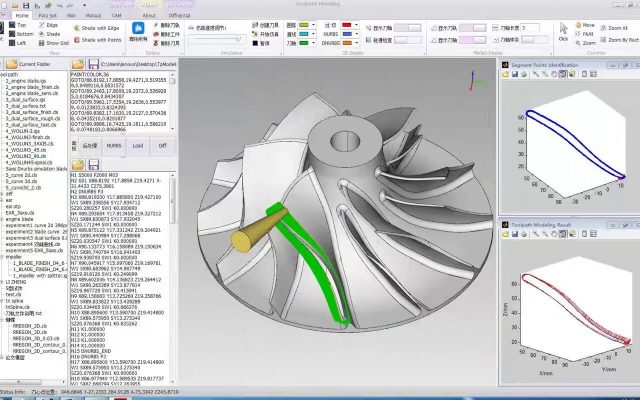Click post-process button left of NURBS
The height and width of the screenshot is (400, 640).
pyautogui.click(x=89, y=146)
